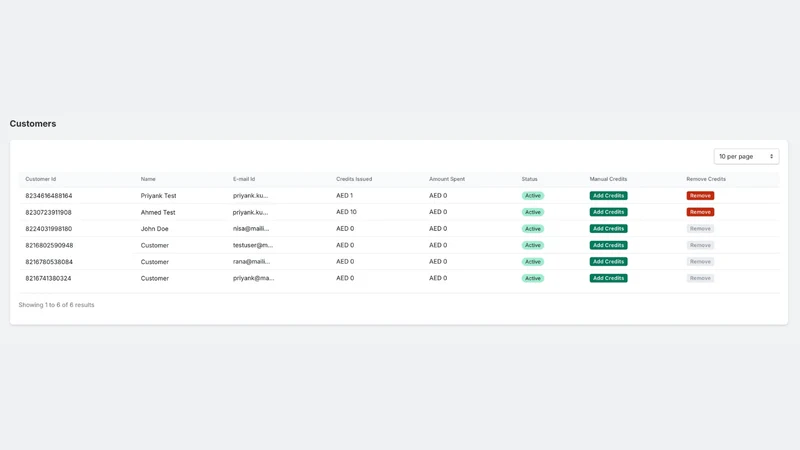
Task: Click the Status column header
Action: click(530, 179)
